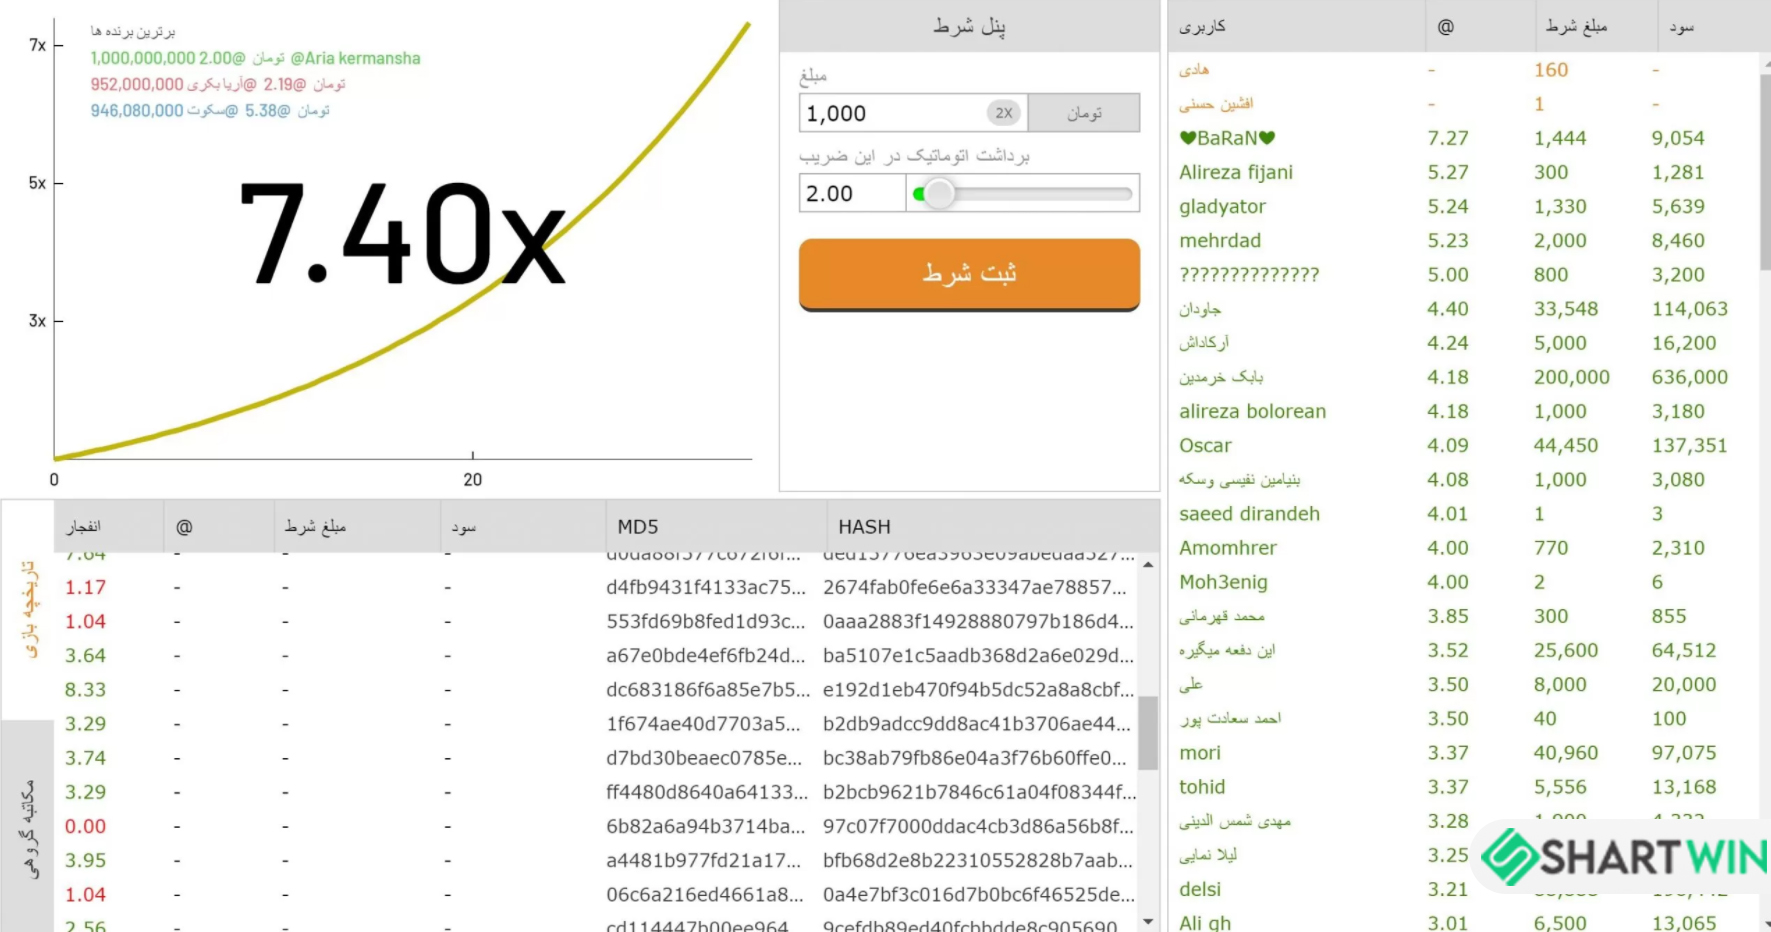Select player saeed dirandeh in the list
Screen dimensions: 1771x932
coord(1250,513)
